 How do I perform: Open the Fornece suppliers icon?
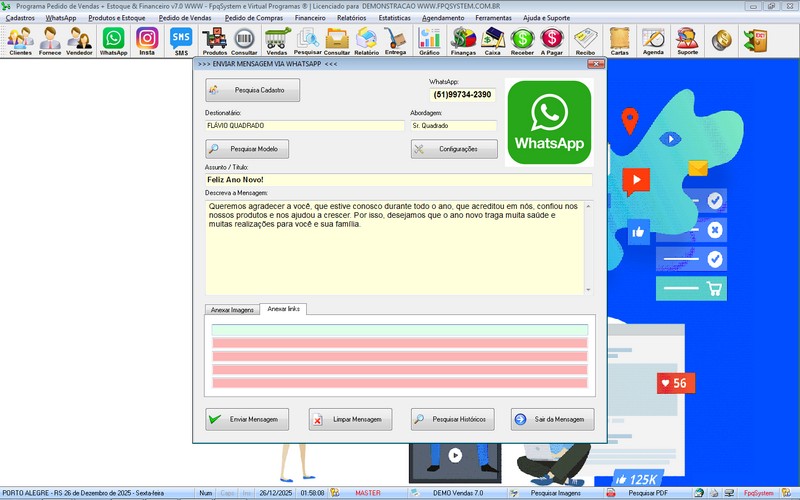[49, 41]
